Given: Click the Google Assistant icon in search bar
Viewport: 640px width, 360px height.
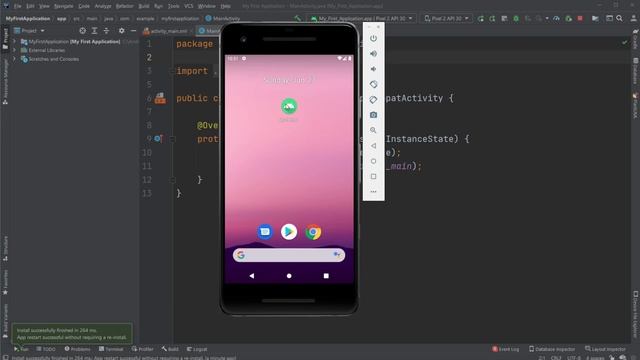Looking at the screenshot, I should (x=337, y=255).
